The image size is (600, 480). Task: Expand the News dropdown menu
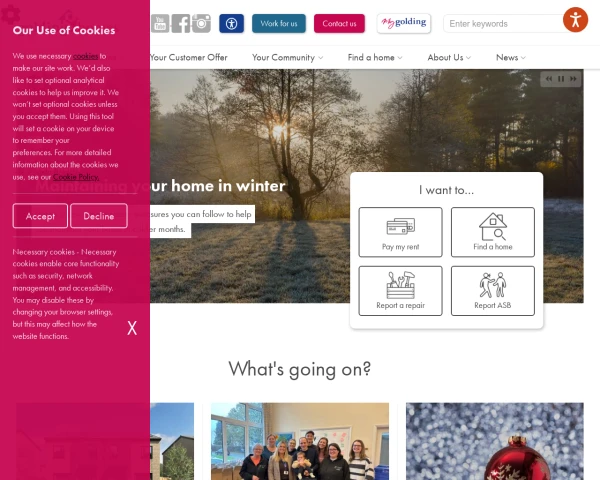click(x=511, y=57)
